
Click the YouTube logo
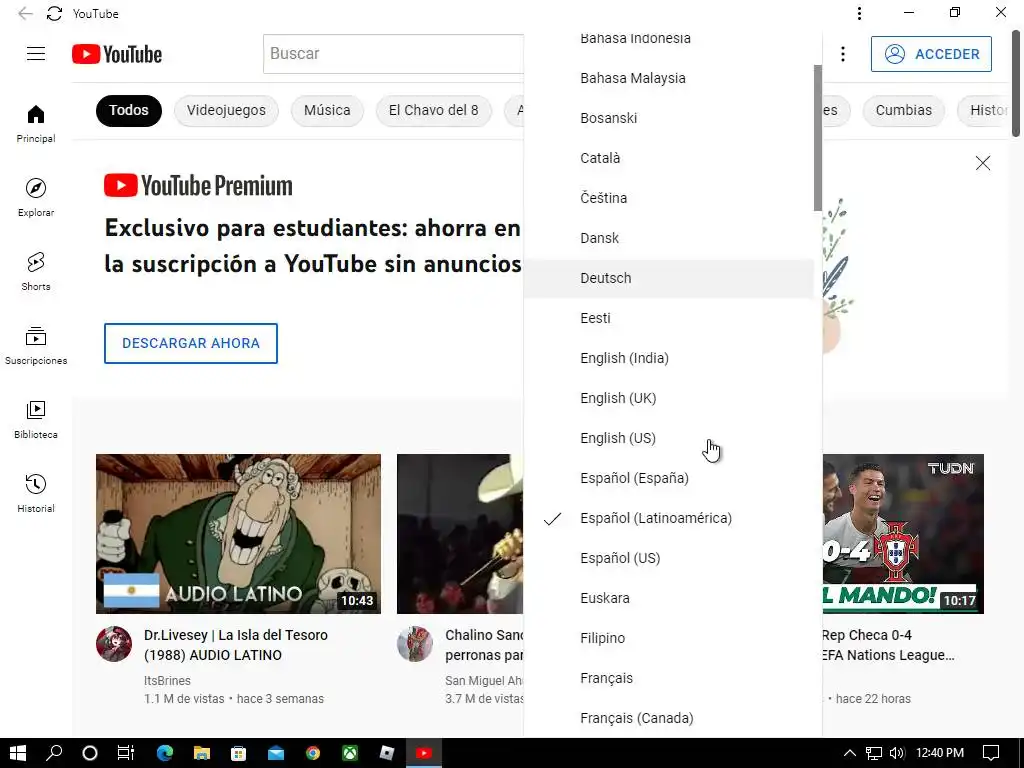point(117,54)
